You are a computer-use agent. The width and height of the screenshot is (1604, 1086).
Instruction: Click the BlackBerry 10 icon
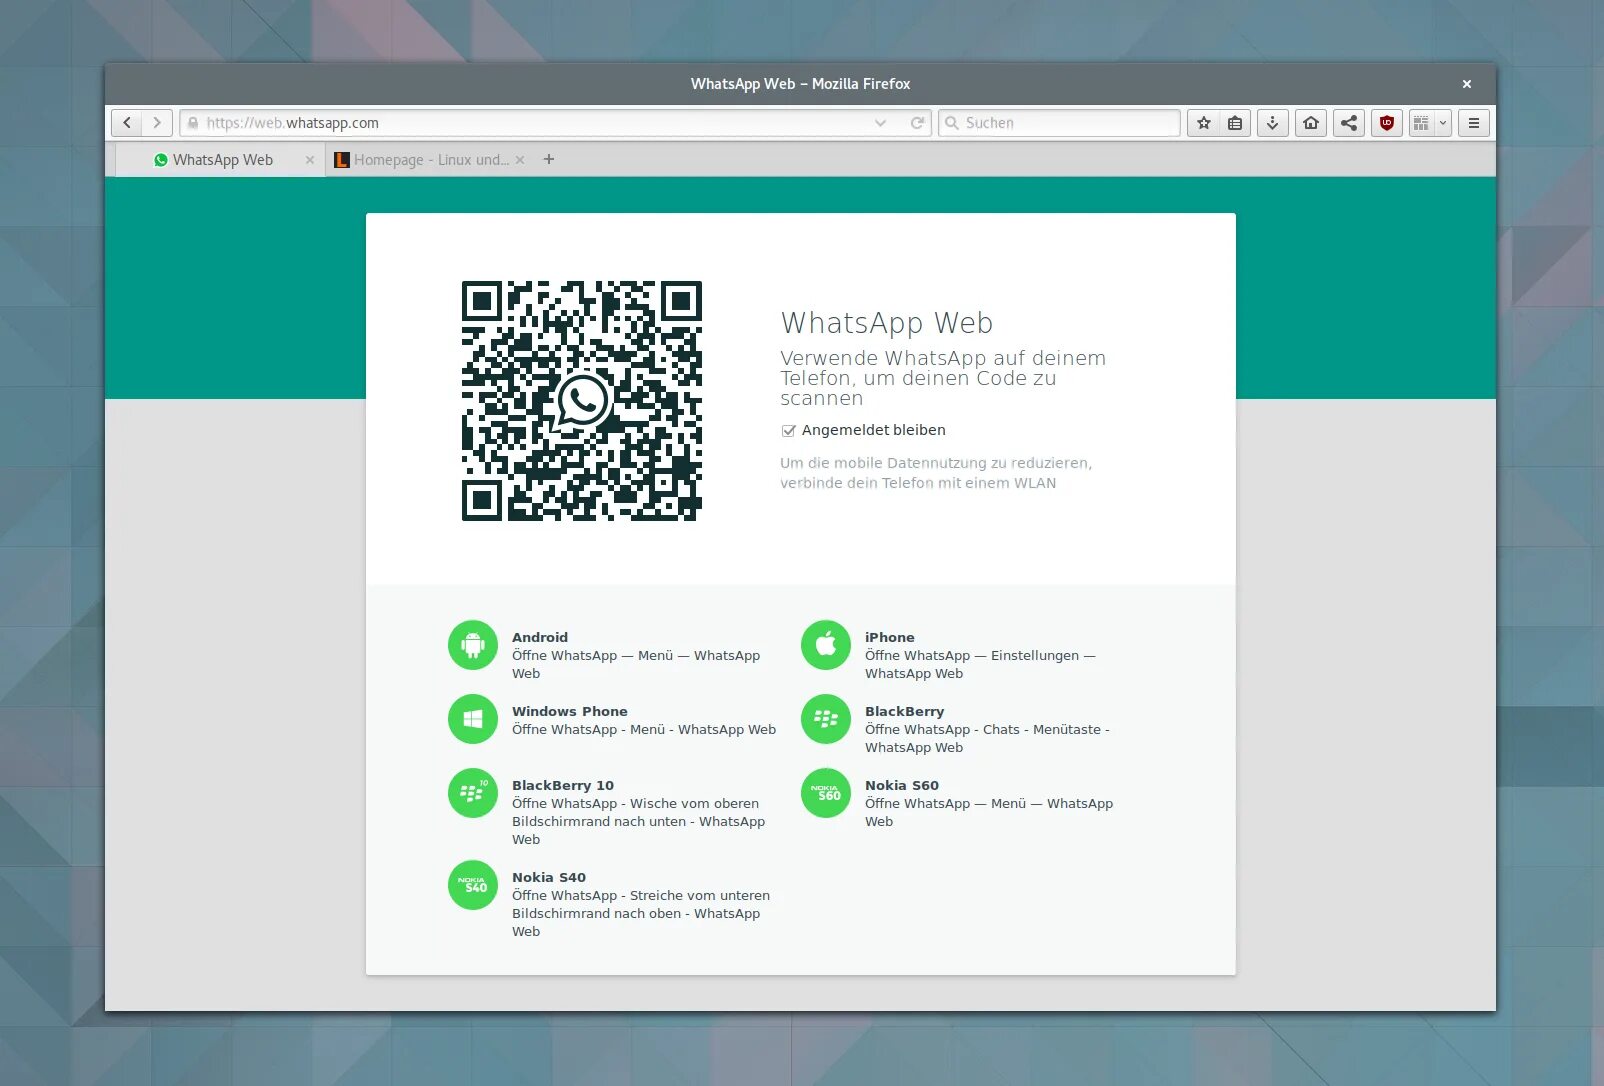473,793
